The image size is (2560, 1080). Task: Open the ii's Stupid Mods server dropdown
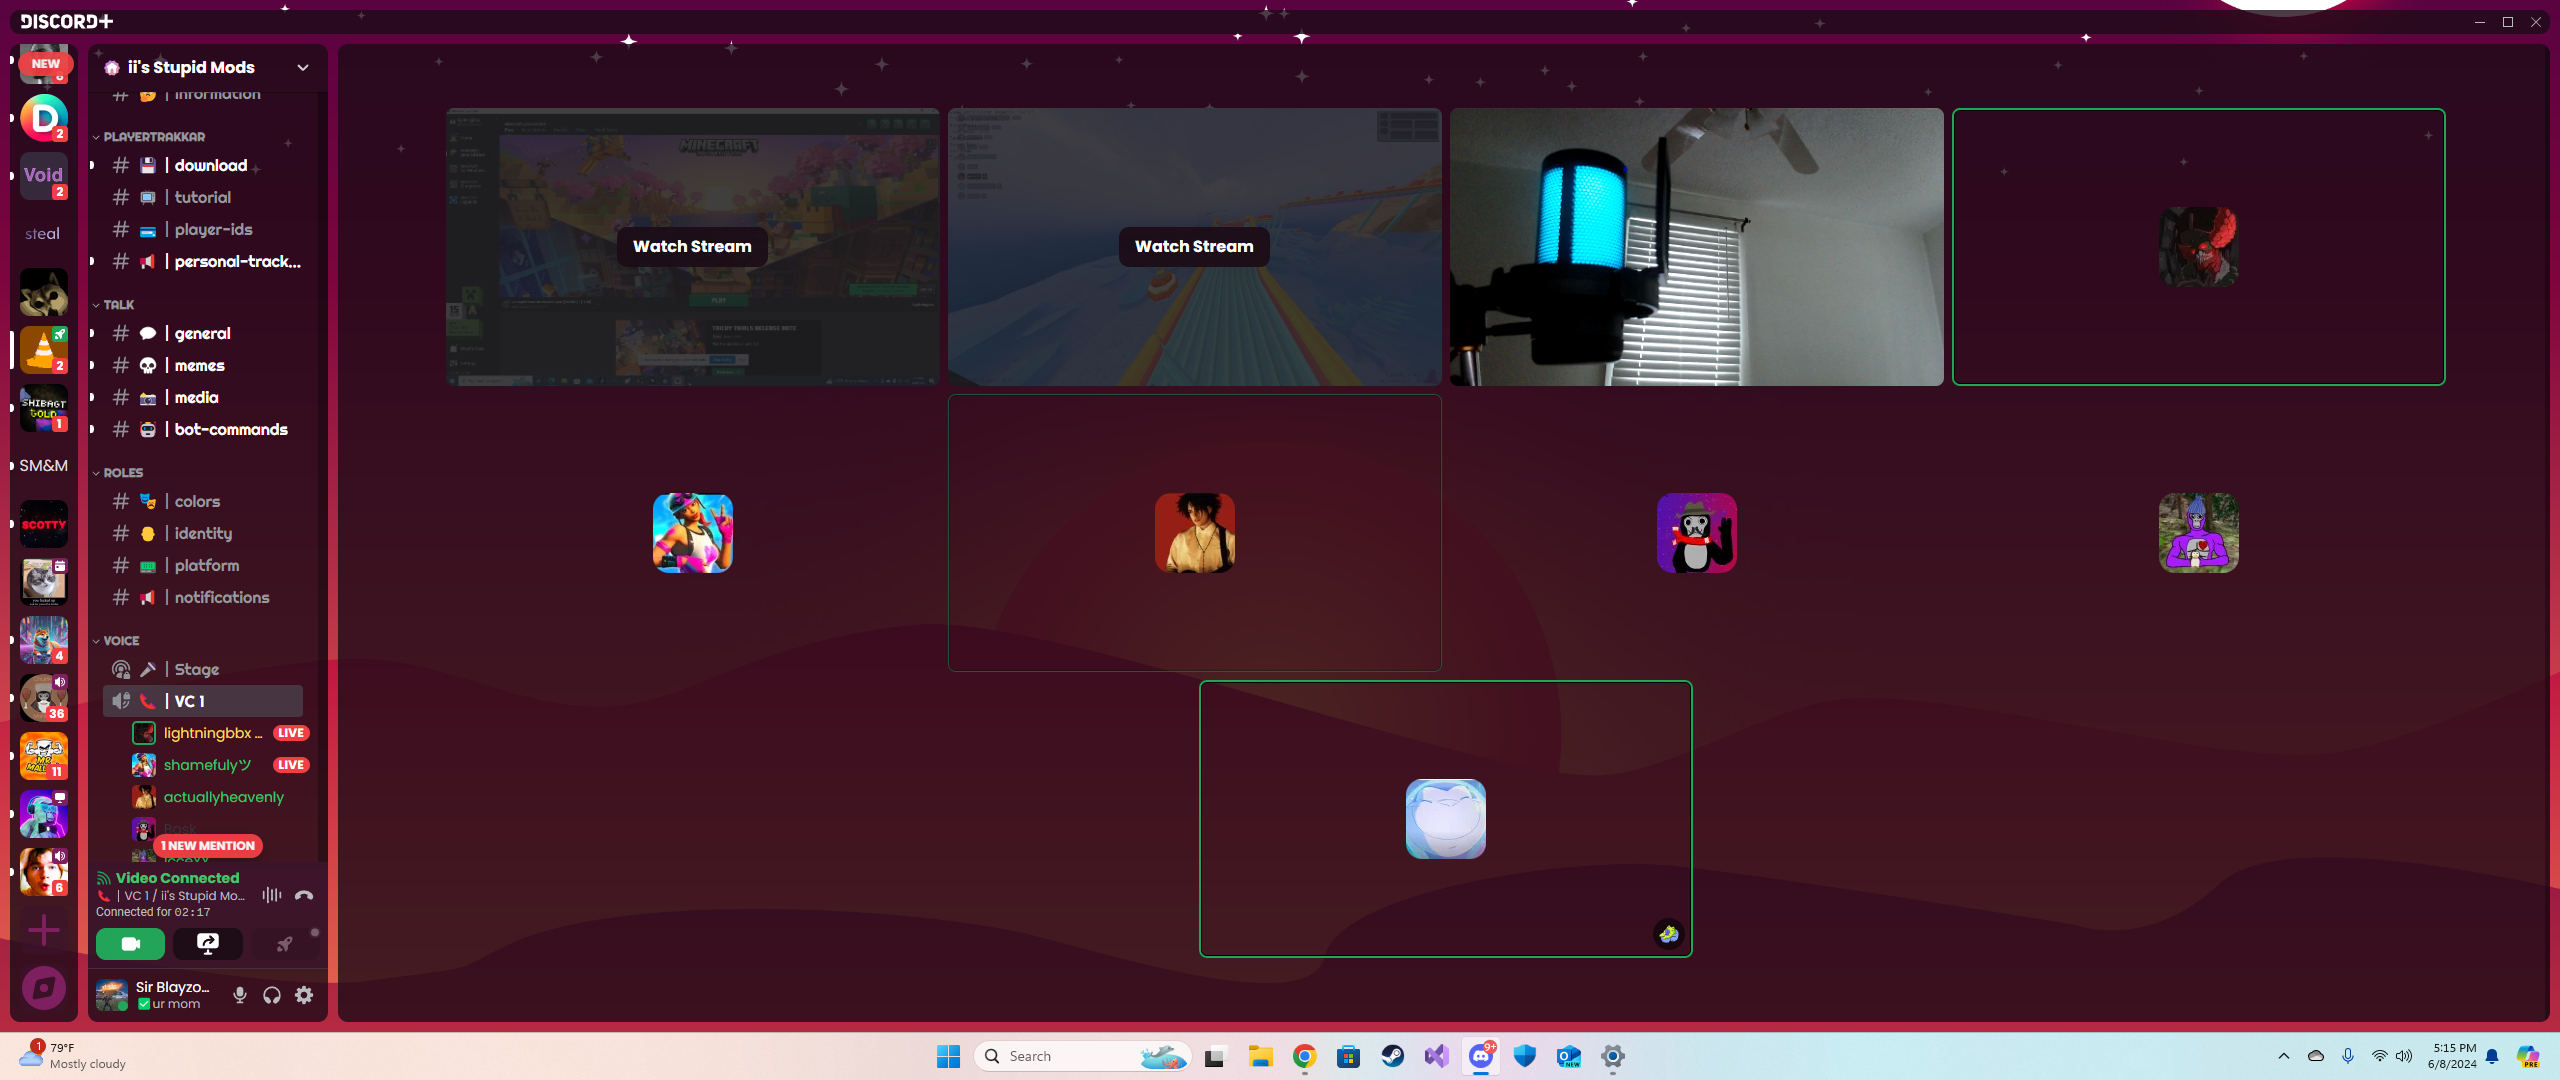point(303,67)
